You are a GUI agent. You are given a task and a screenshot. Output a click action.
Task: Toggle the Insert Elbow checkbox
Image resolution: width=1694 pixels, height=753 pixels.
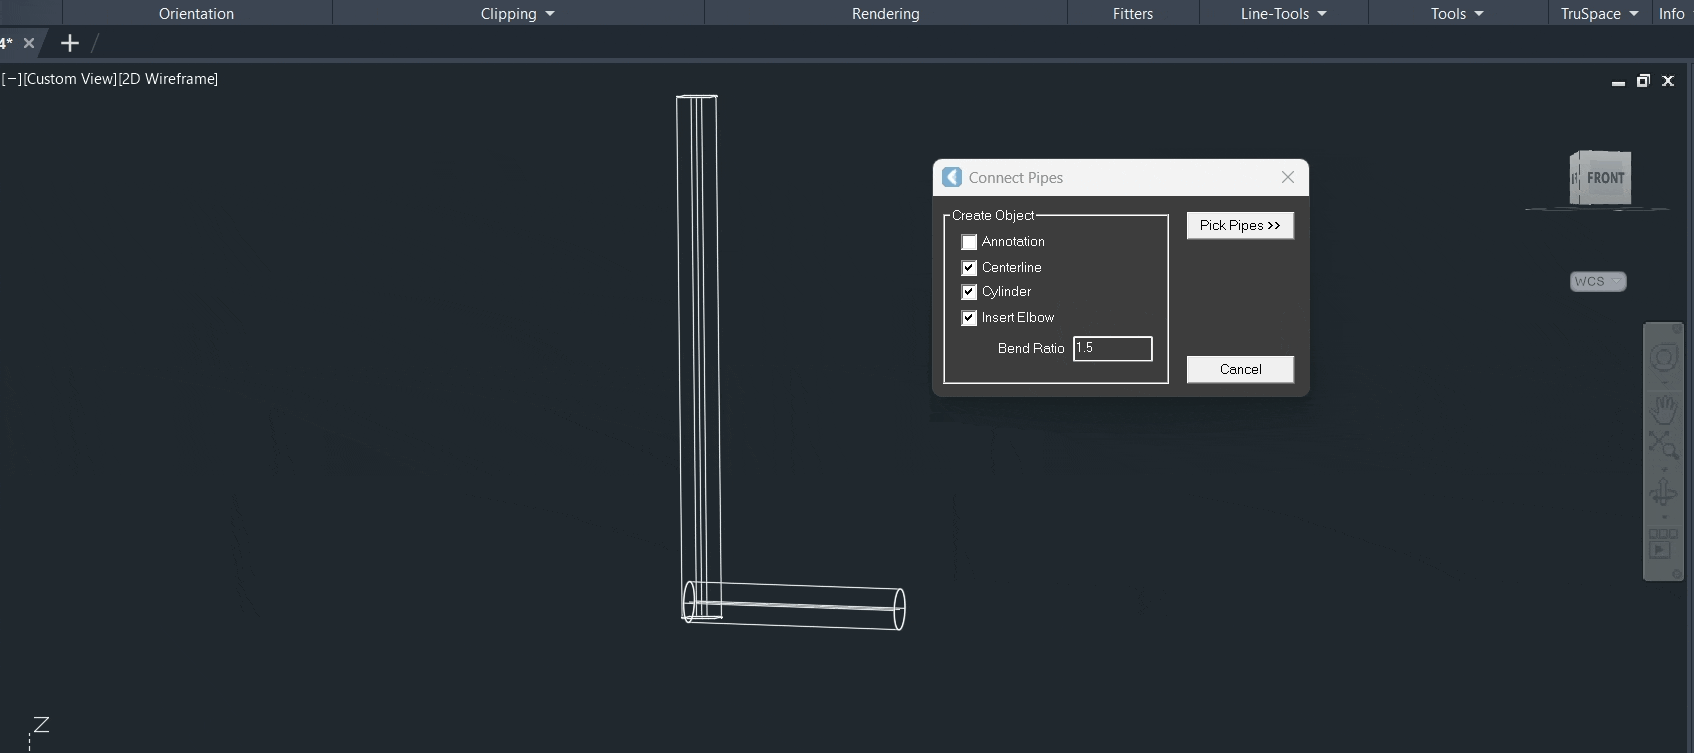[969, 318]
